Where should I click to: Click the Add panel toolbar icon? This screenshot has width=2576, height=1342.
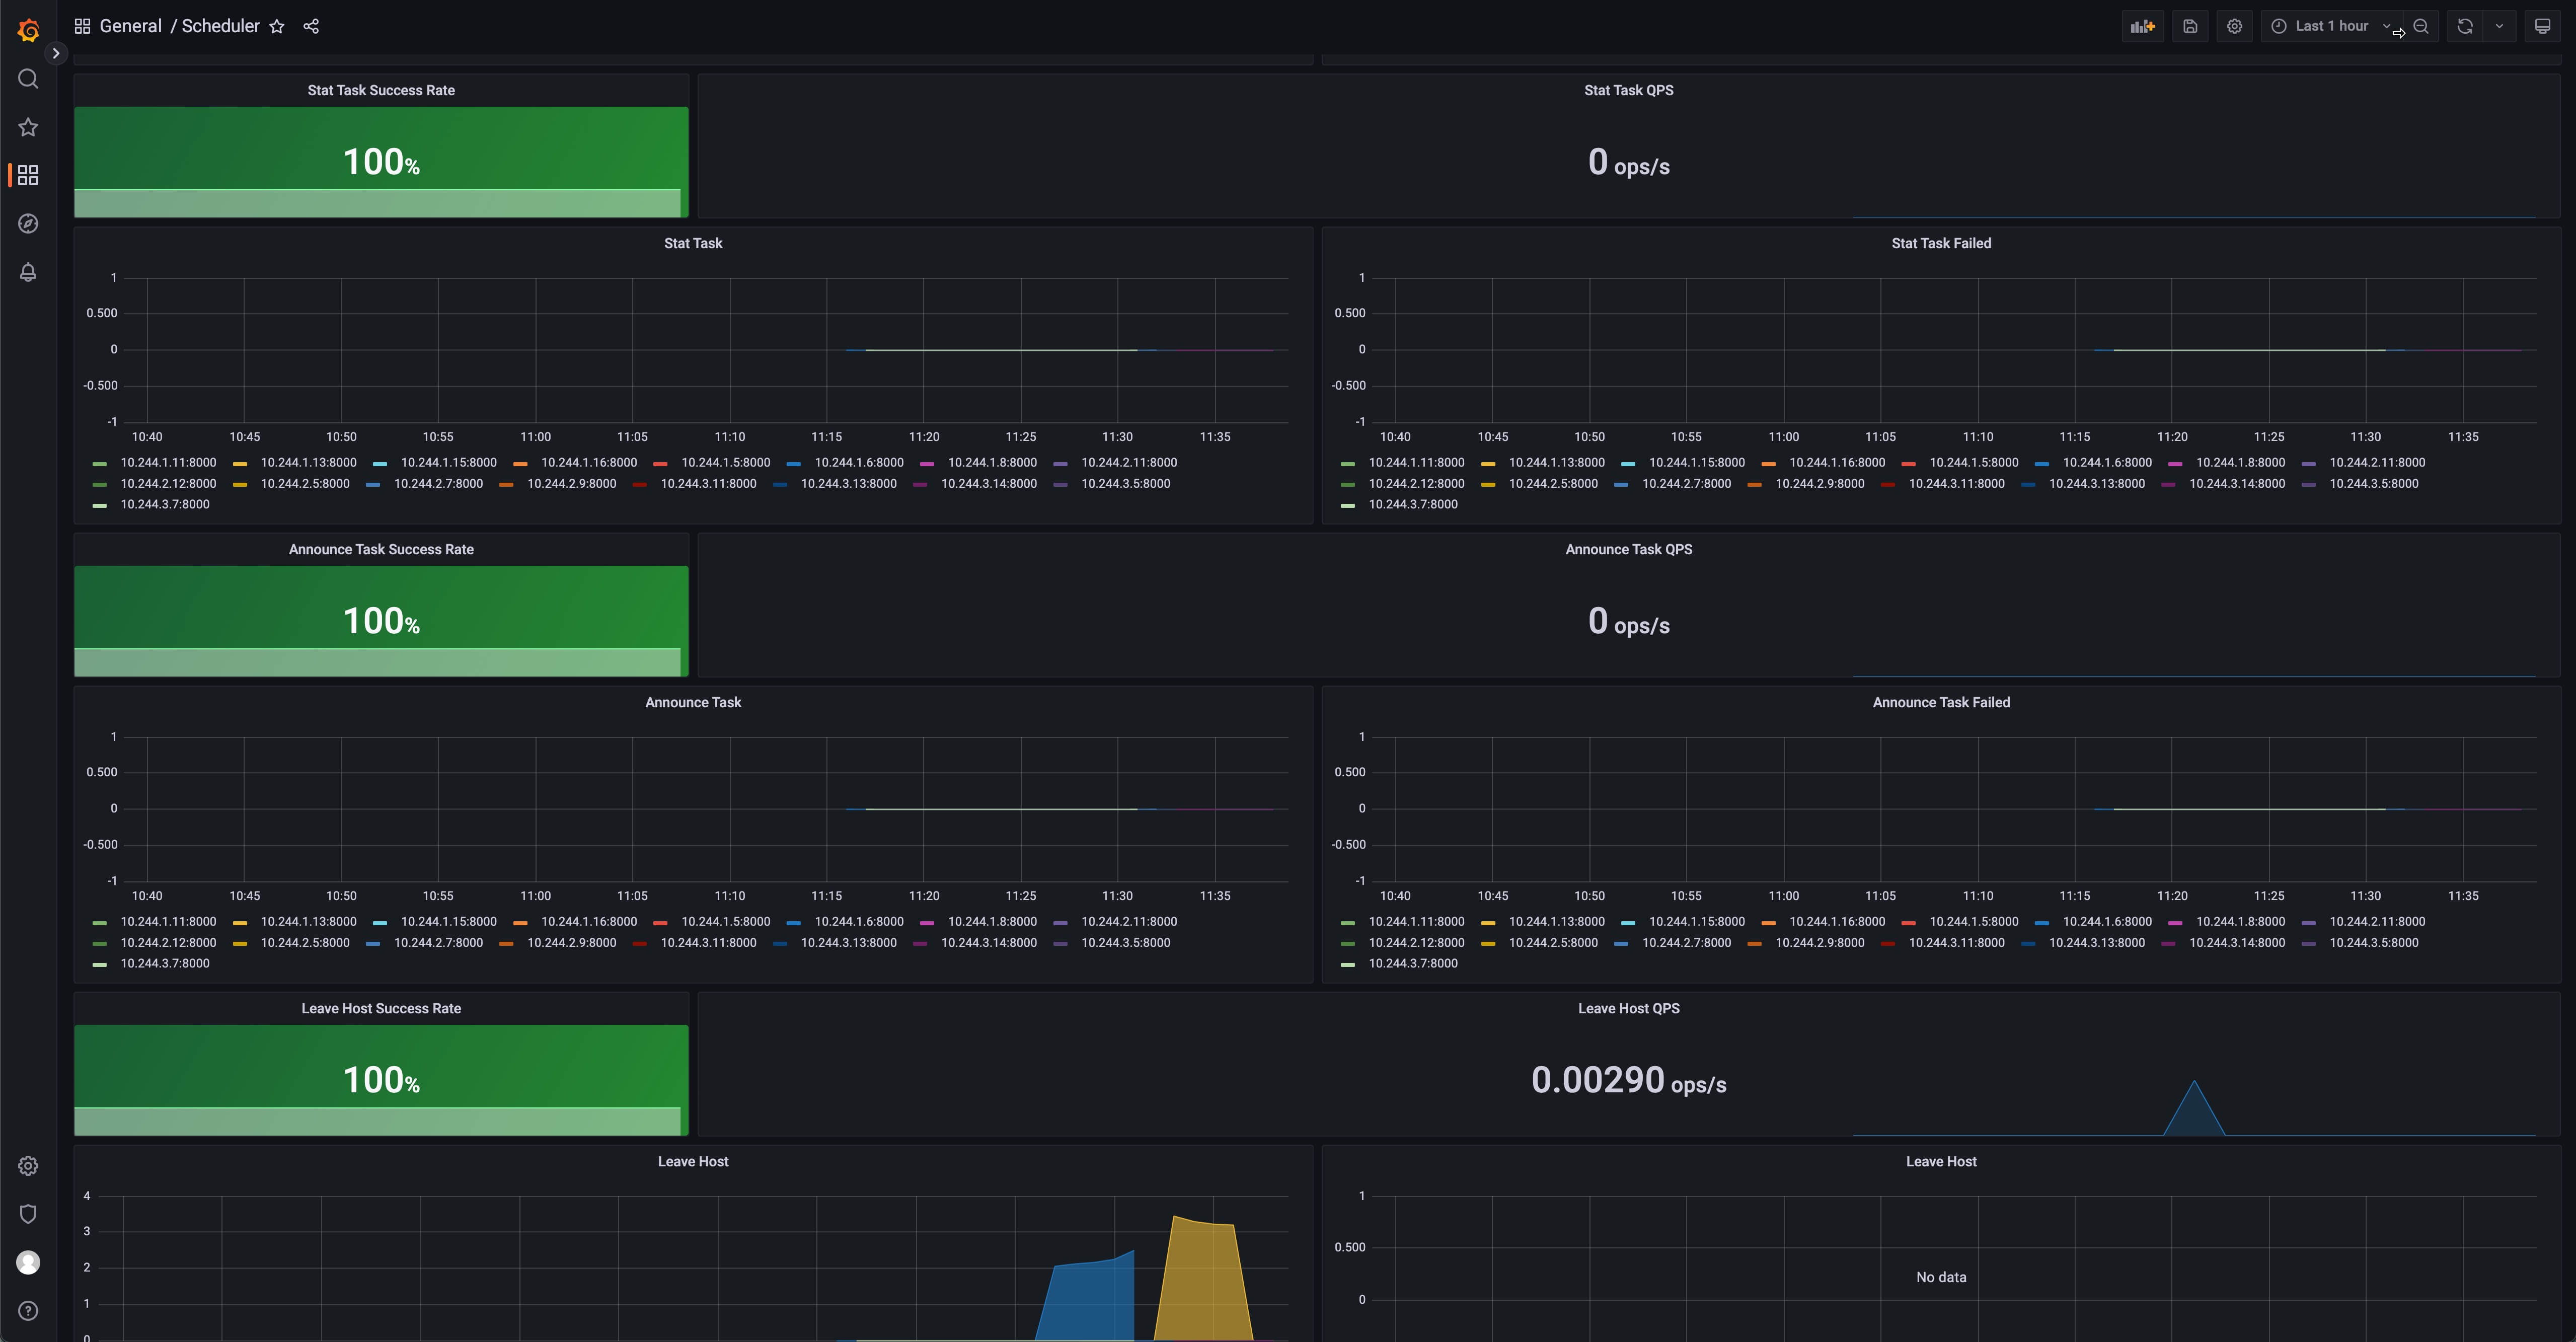point(2142,27)
